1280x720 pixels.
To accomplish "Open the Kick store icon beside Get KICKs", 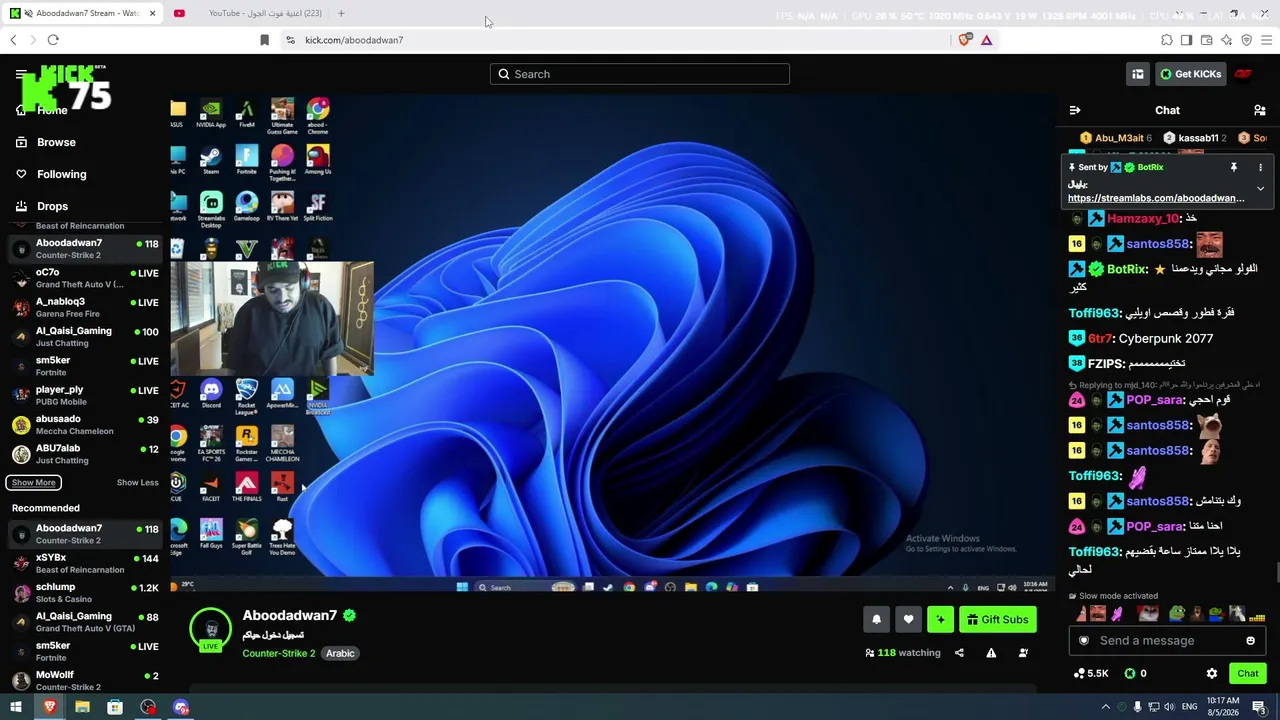I will tap(1138, 74).
